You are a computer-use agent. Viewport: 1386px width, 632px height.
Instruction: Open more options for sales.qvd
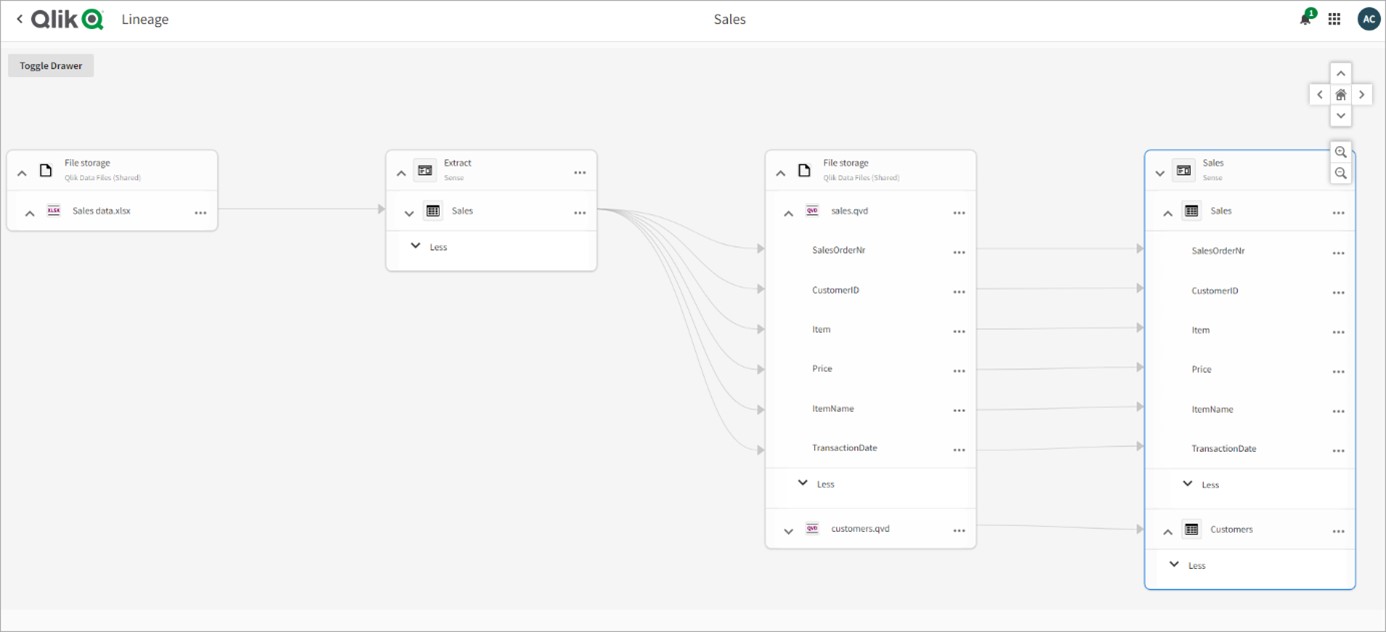click(x=959, y=213)
